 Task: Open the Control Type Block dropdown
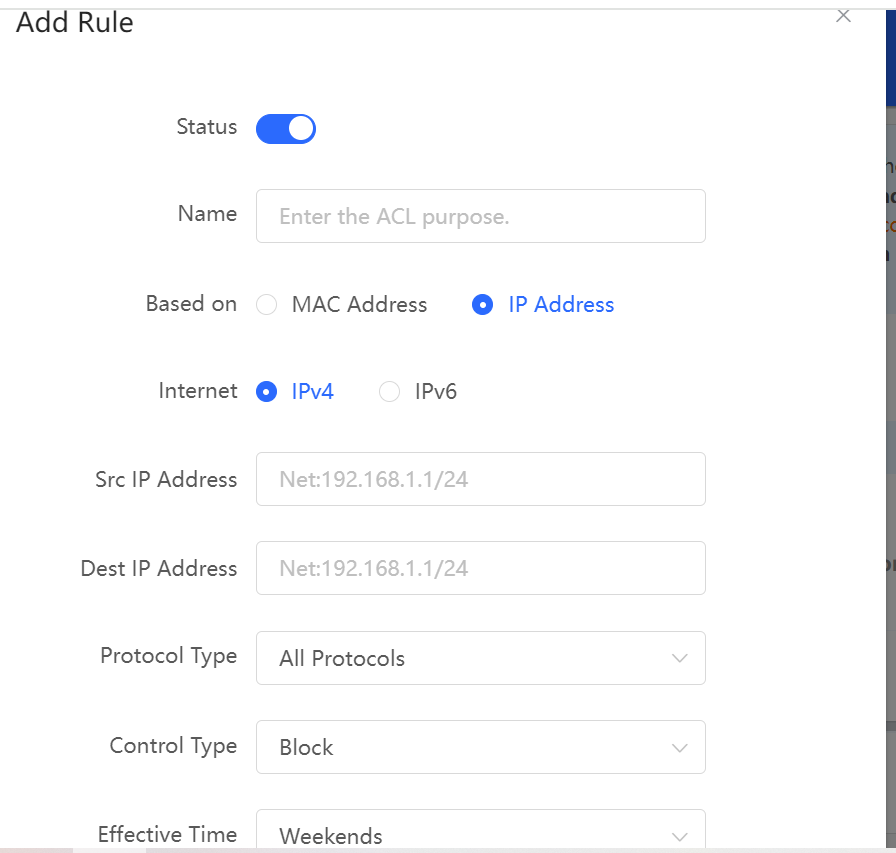[481, 747]
